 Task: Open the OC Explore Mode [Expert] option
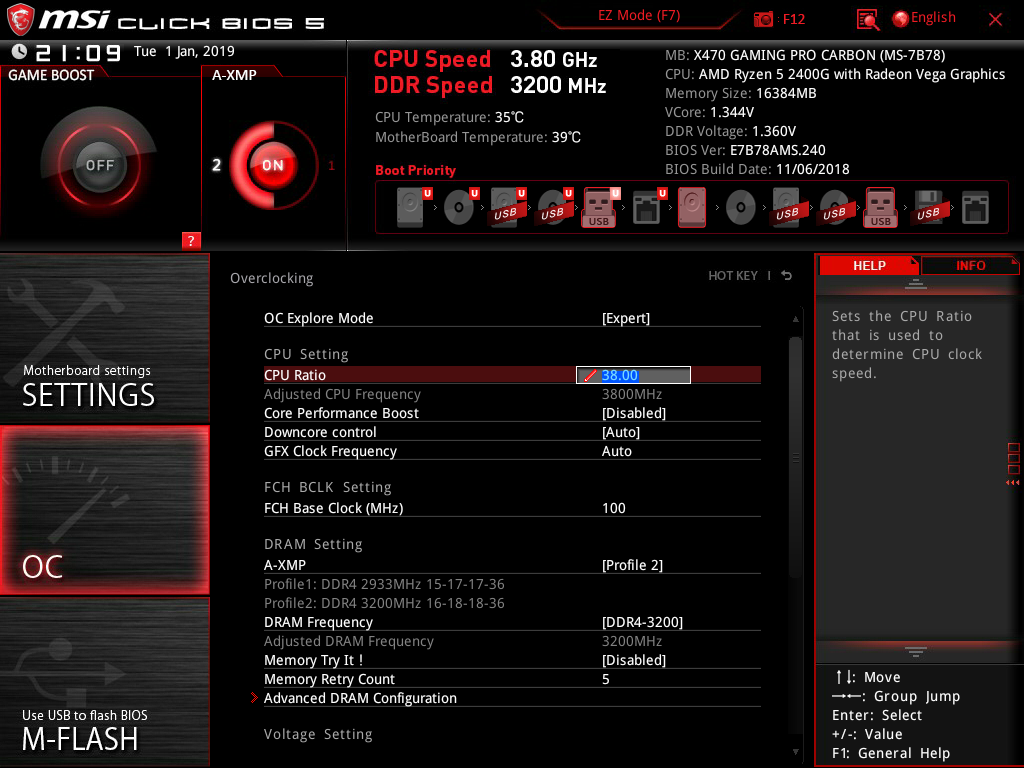tap(512, 318)
